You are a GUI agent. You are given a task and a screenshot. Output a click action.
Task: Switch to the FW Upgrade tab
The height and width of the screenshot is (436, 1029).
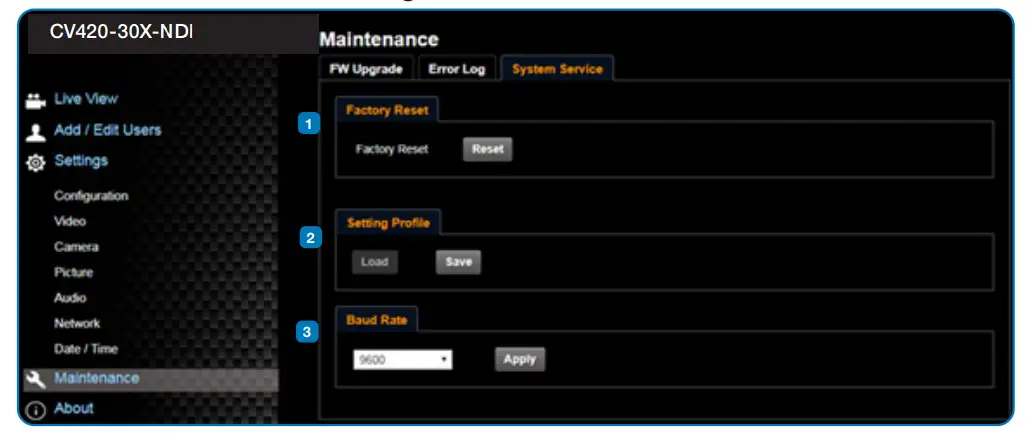(x=367, y=69)
